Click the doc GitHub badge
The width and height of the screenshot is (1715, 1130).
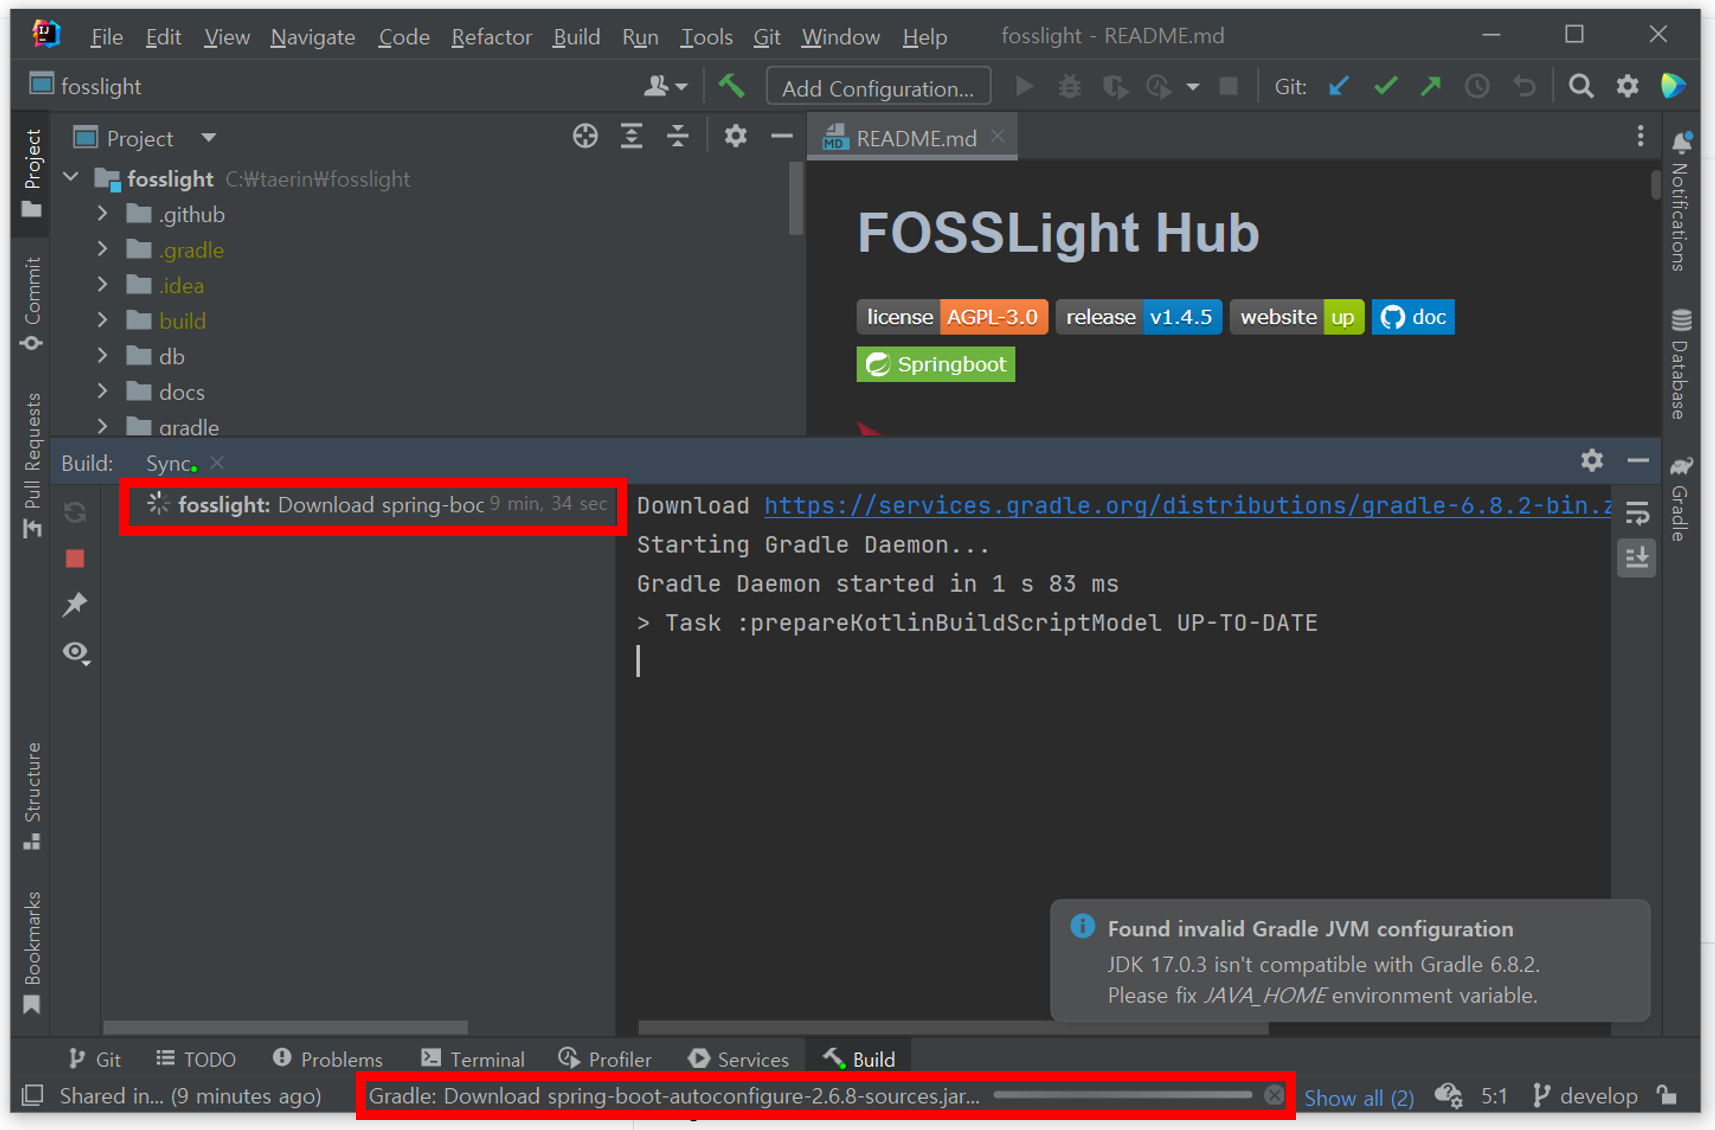[1413, 317]
